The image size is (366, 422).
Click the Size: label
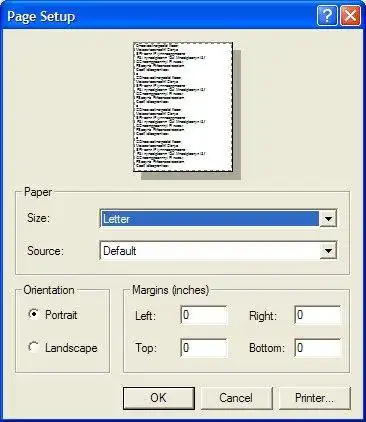coord(38,218)
